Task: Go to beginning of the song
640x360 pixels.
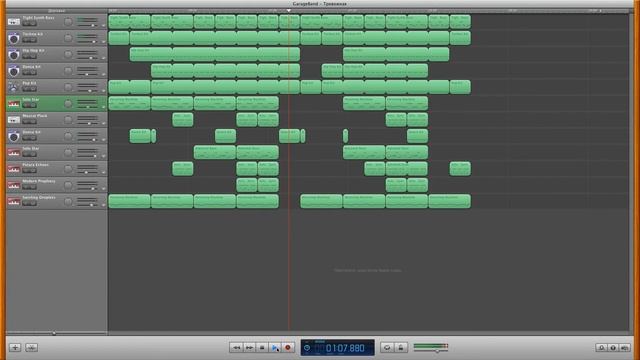Action: (x=262, y=347)
